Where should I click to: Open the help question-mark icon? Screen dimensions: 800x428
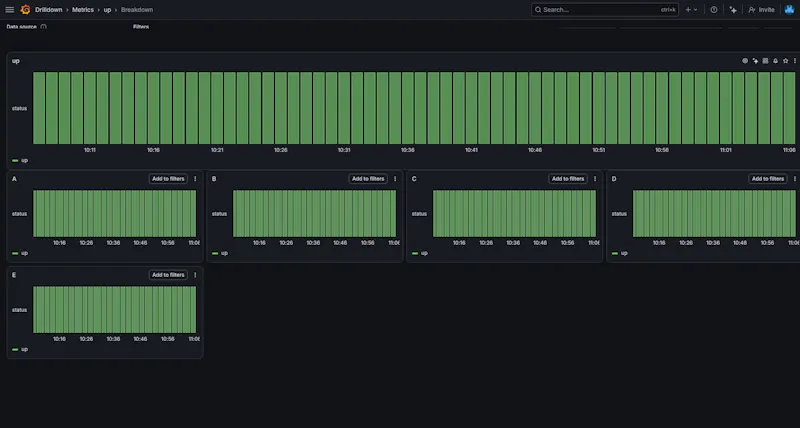(x=714, y=10)
